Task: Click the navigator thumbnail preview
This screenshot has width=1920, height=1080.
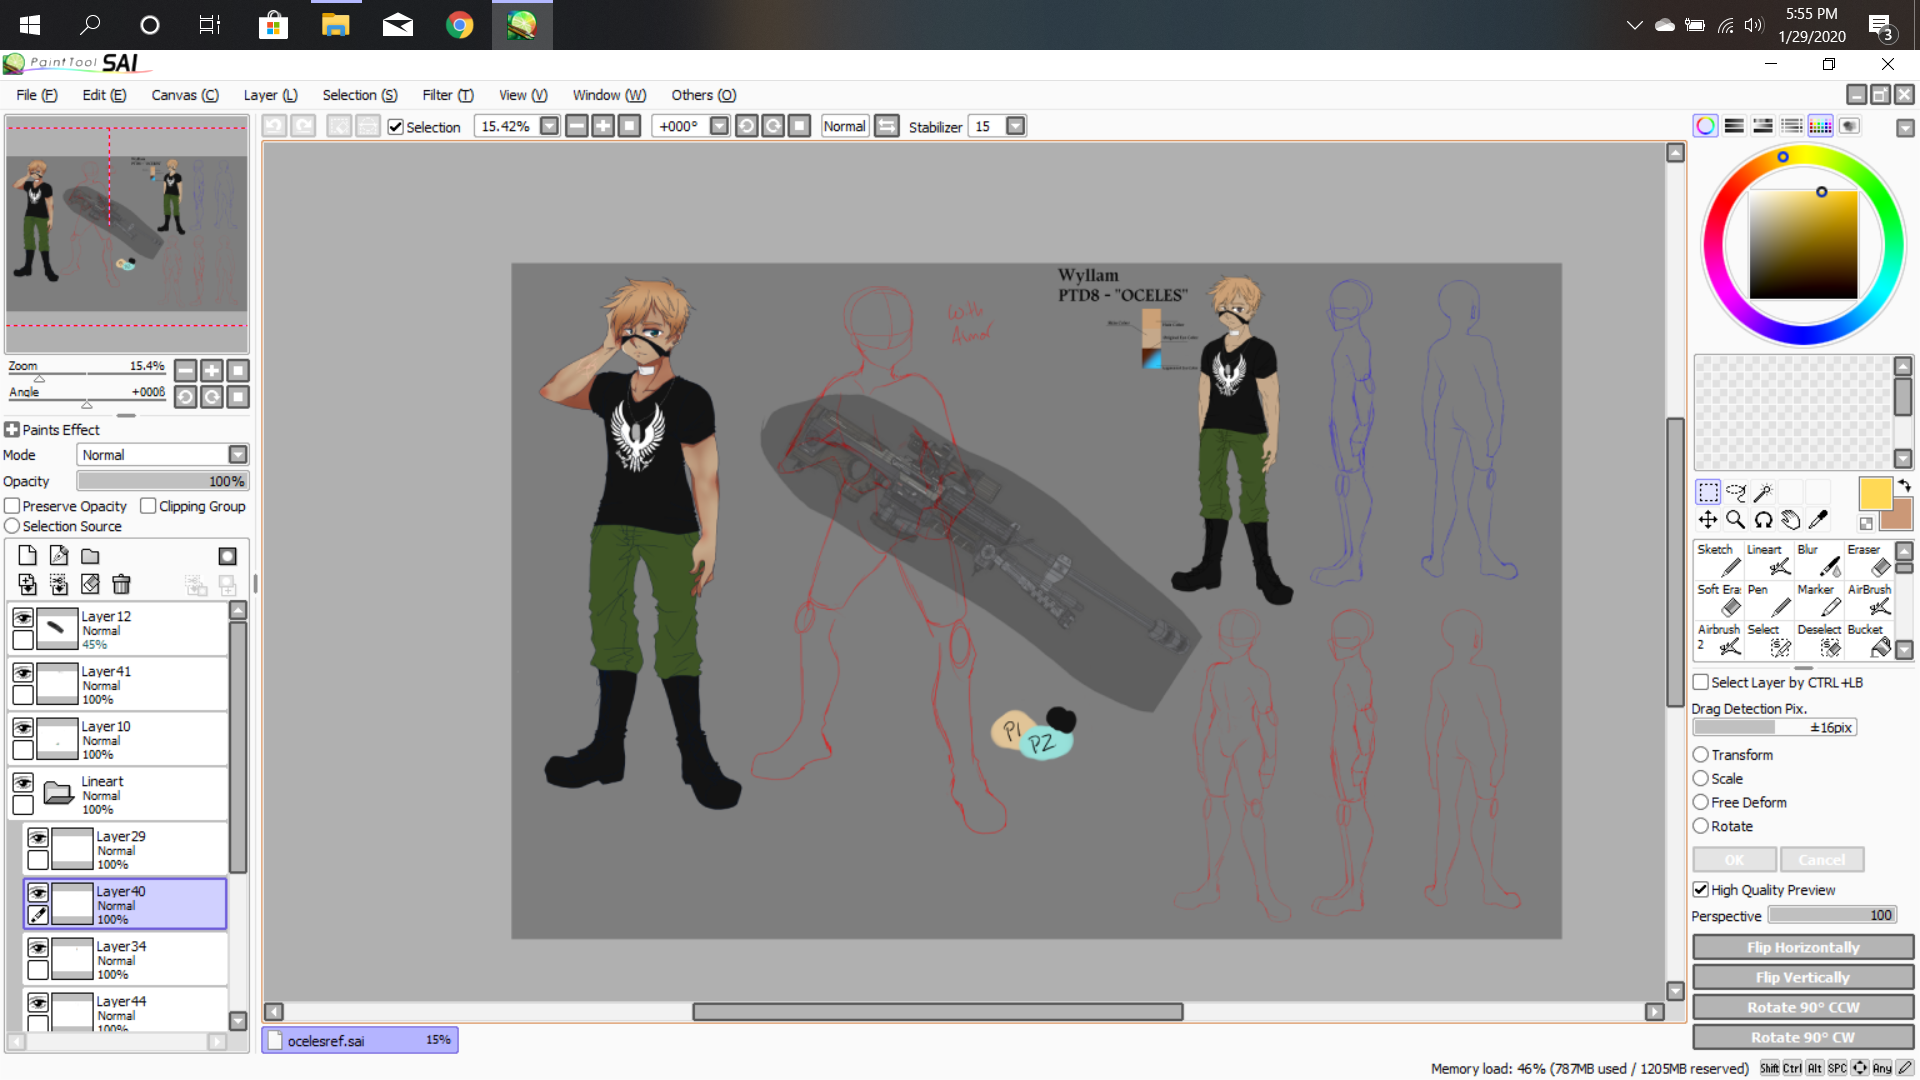Action: tap(126, 234)
